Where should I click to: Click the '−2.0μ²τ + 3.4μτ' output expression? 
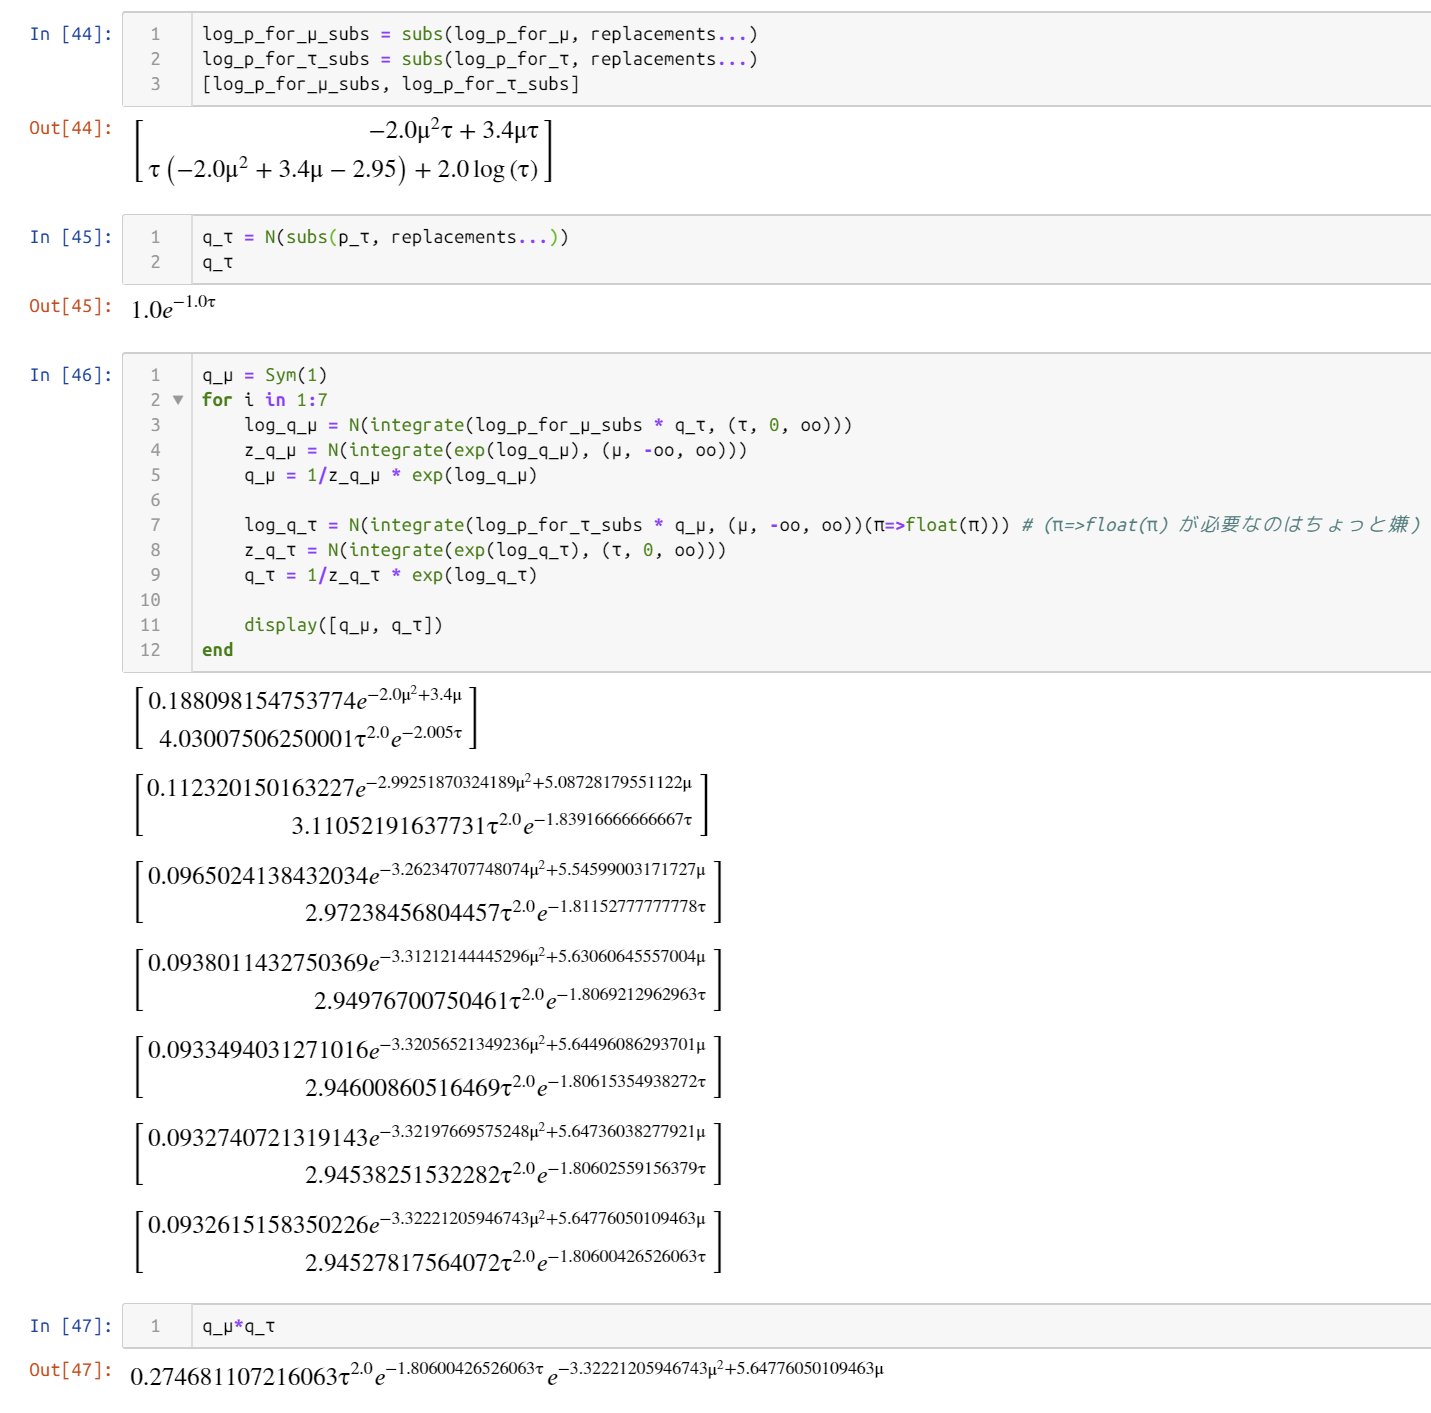[x=454, y=130]
